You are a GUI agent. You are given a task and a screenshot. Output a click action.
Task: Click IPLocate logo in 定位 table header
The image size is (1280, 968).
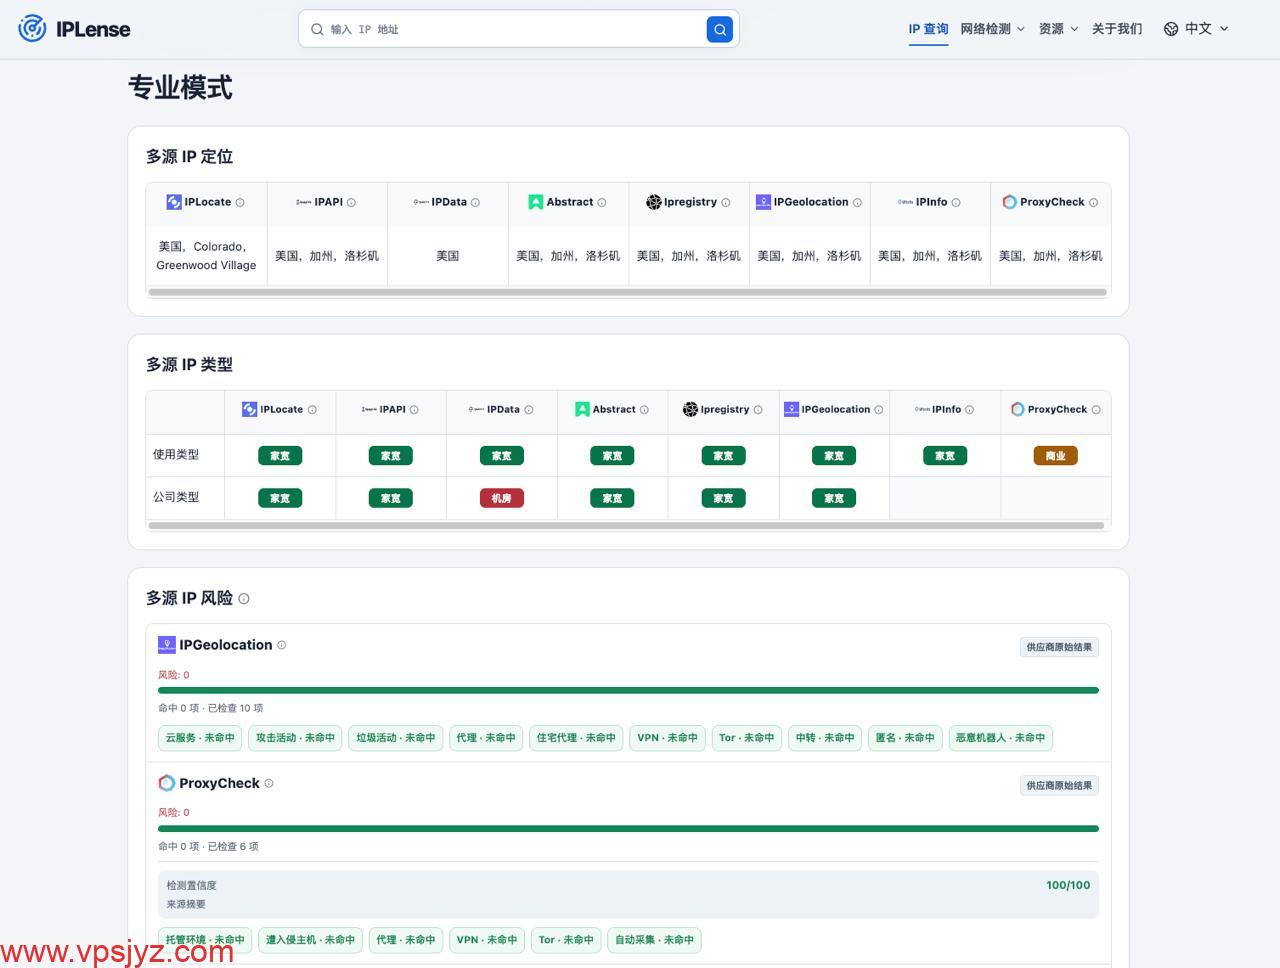(x=174, y=202)
